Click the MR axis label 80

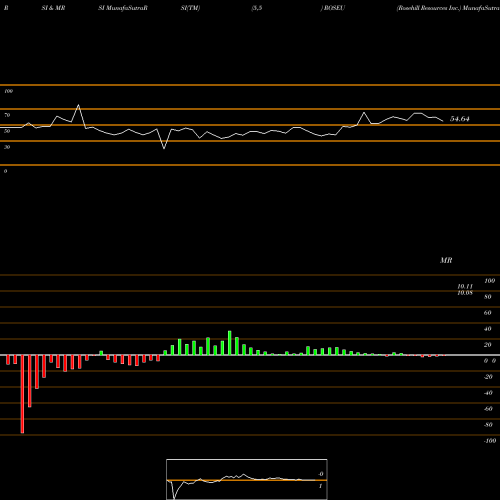click(488, 297)
